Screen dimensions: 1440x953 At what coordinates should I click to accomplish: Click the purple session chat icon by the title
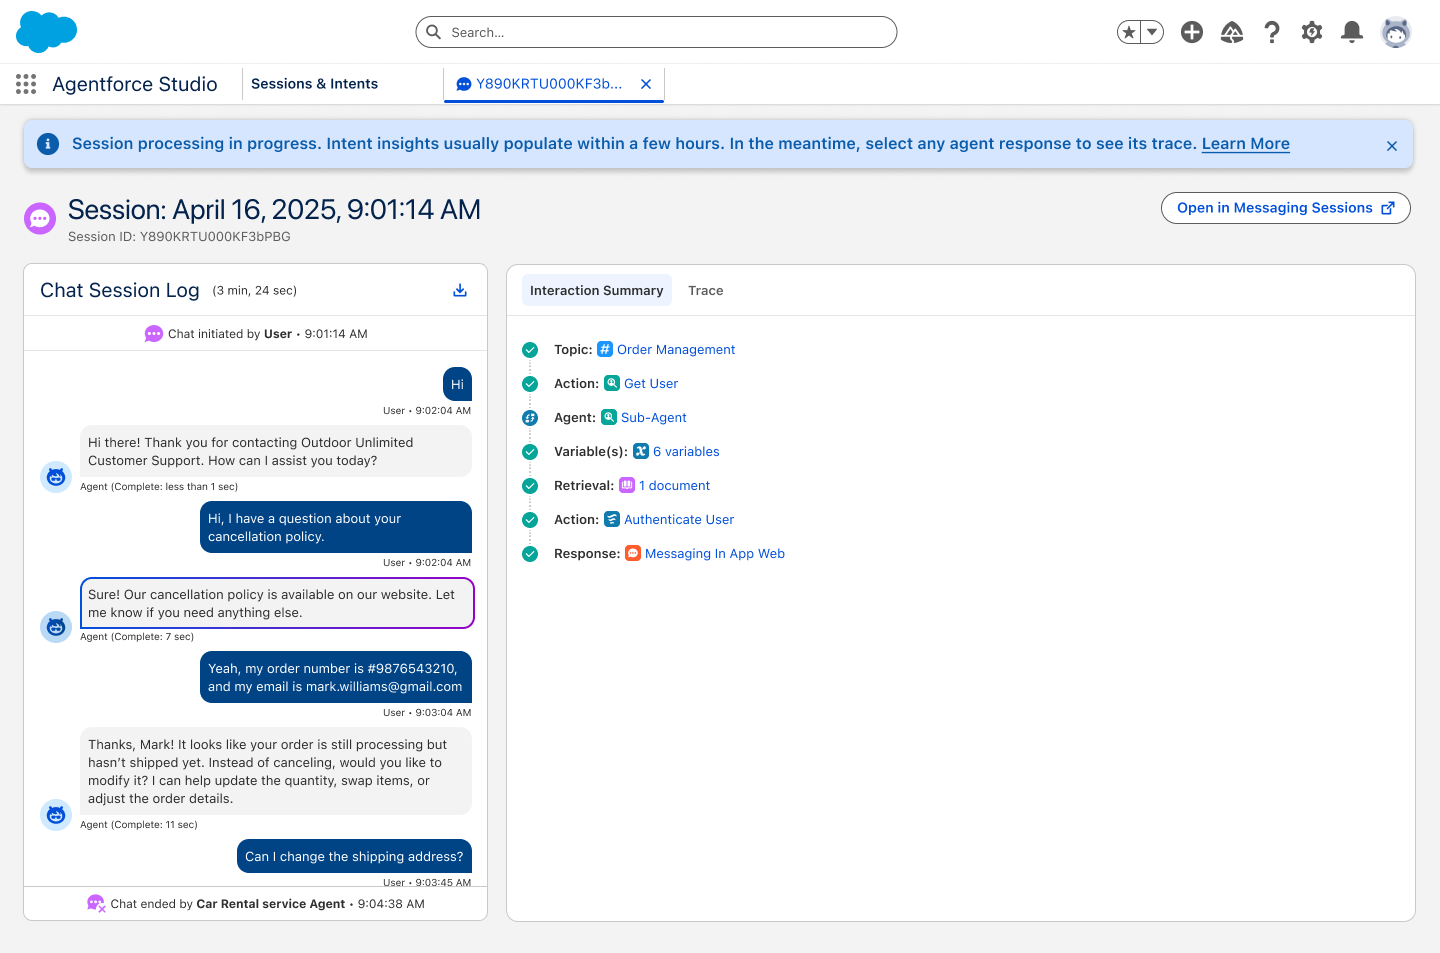[40, 218]
